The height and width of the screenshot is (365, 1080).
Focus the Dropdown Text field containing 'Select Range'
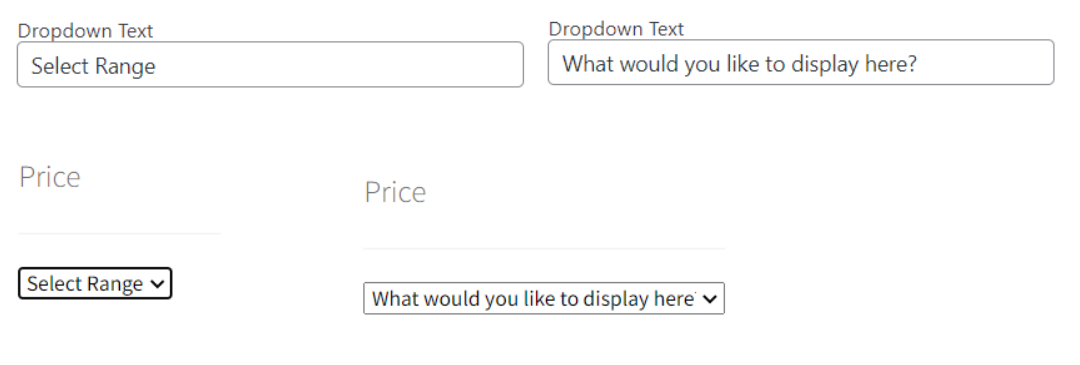click(x=270, y=65)
